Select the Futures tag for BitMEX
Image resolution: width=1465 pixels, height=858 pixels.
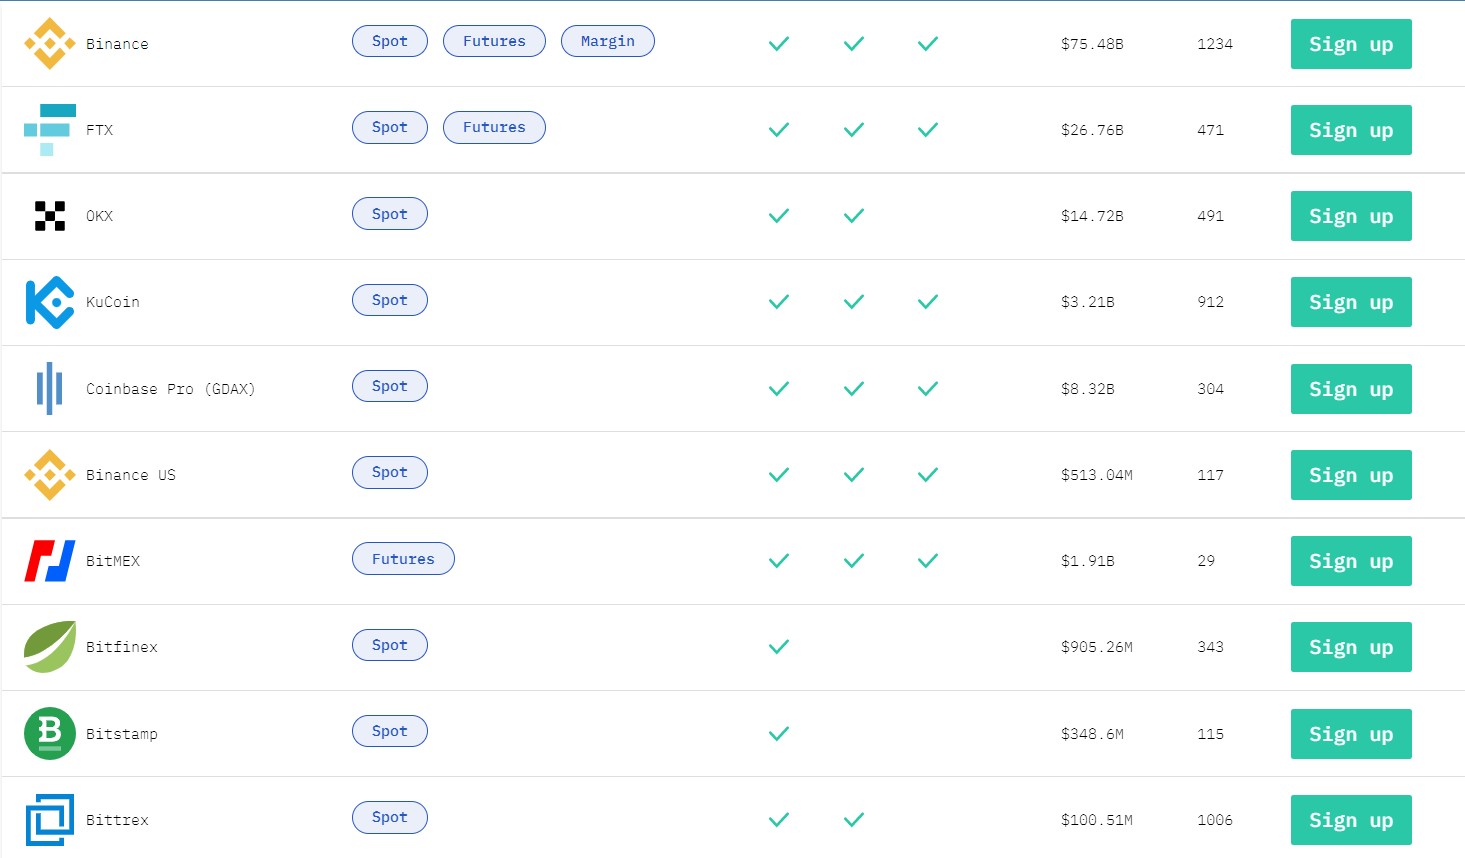click(x=403, y=559)
